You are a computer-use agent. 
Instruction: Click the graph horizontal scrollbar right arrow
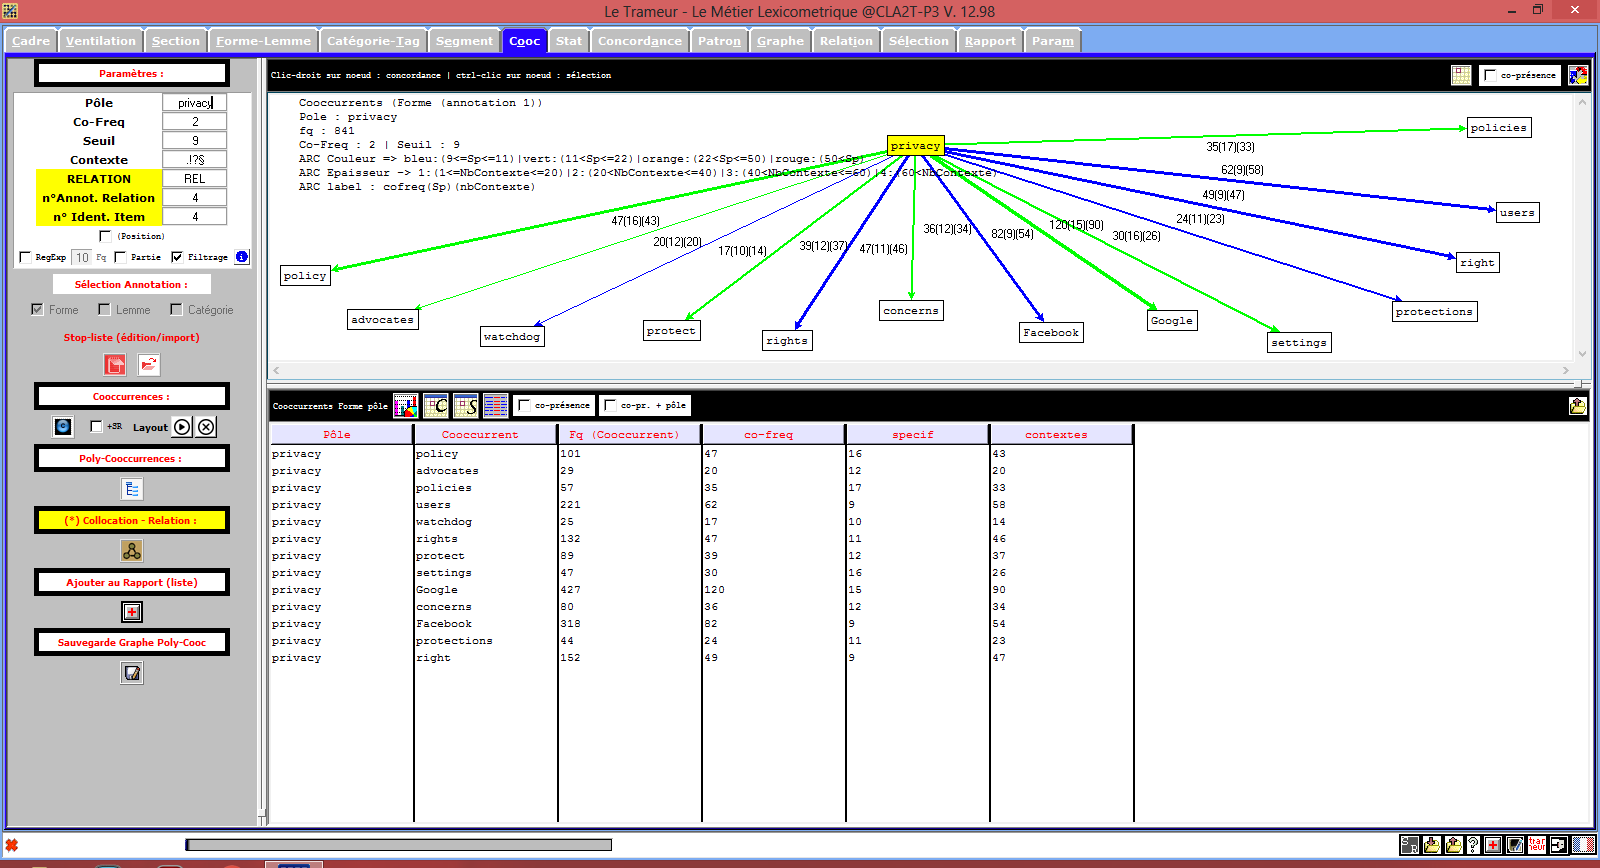pos(1566,370)
